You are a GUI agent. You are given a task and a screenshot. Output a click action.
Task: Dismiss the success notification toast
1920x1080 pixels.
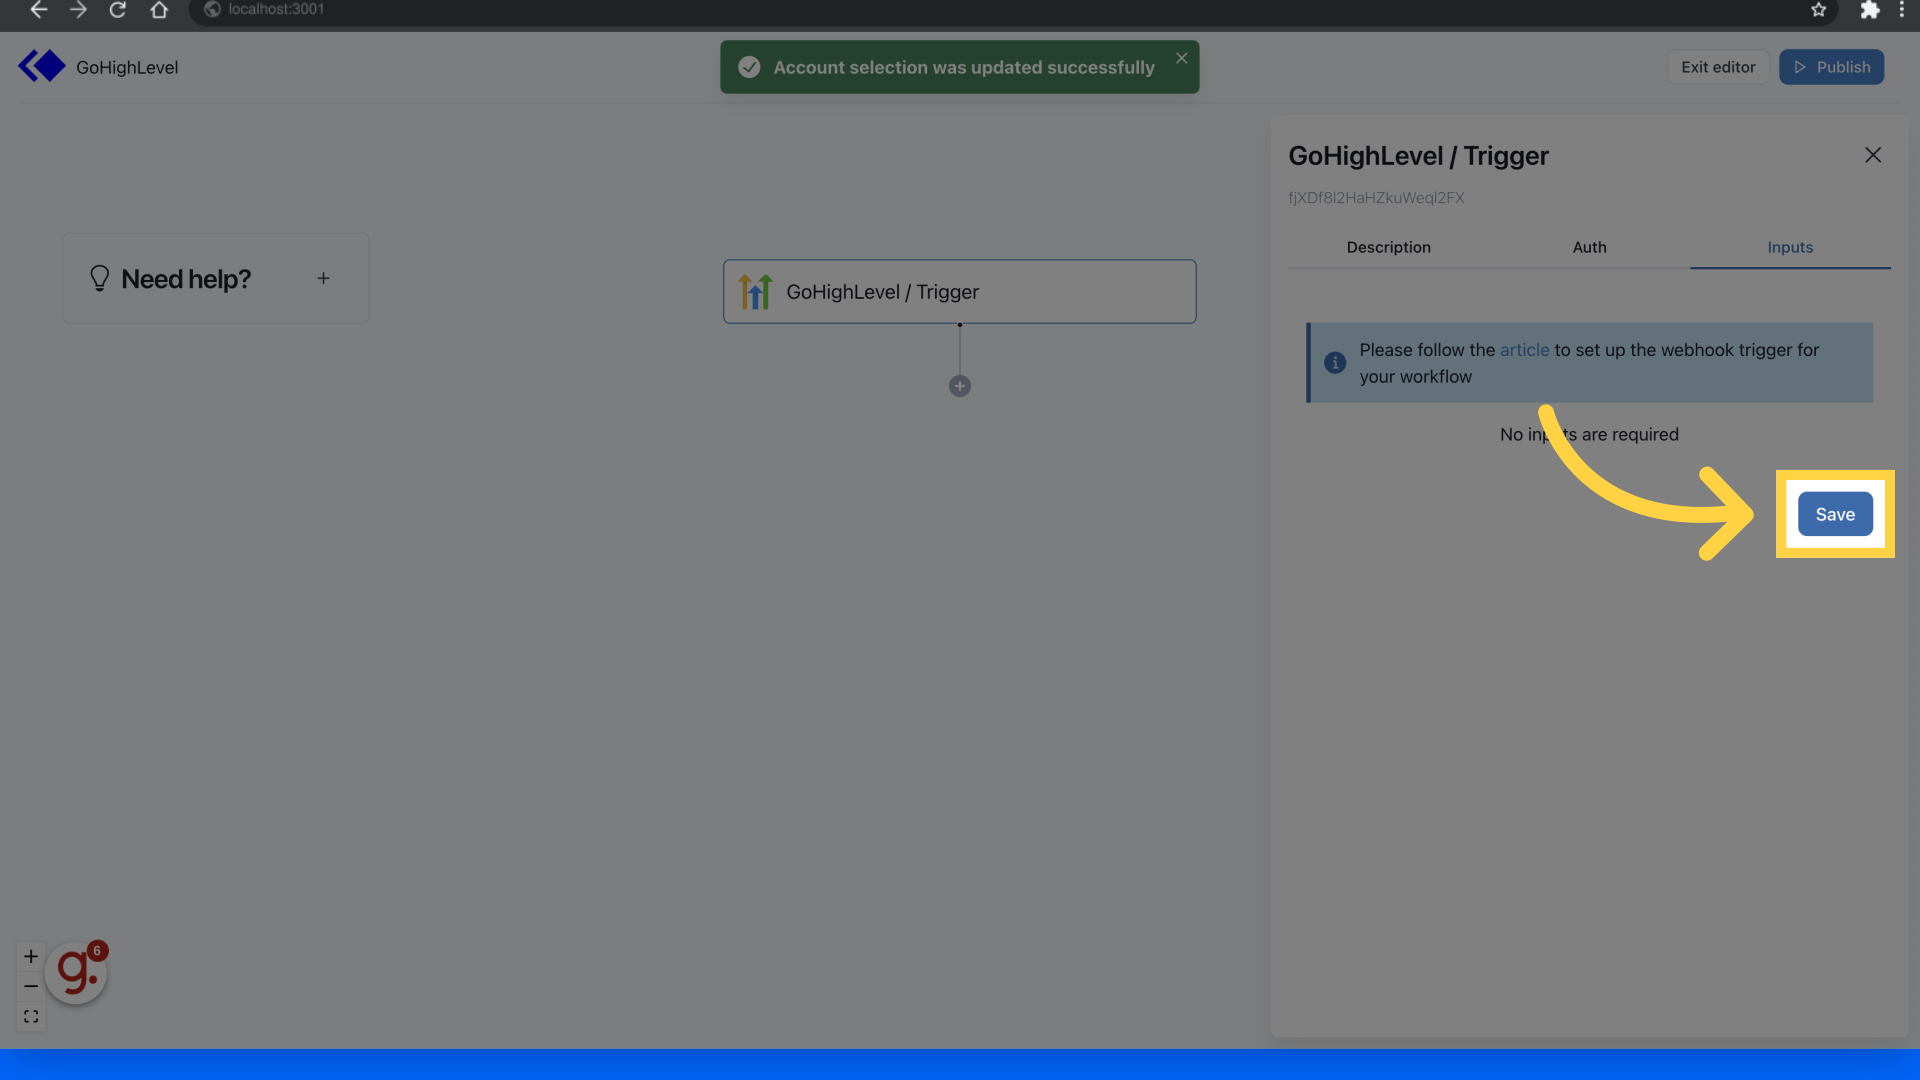tap(1181, 58)
